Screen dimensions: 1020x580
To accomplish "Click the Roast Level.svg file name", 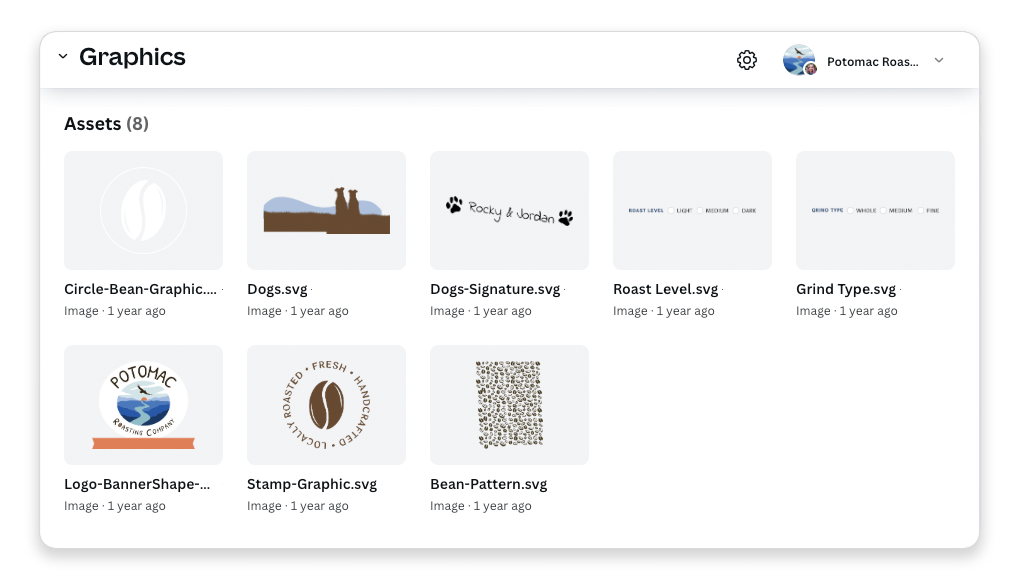I will tap(665, 289).
